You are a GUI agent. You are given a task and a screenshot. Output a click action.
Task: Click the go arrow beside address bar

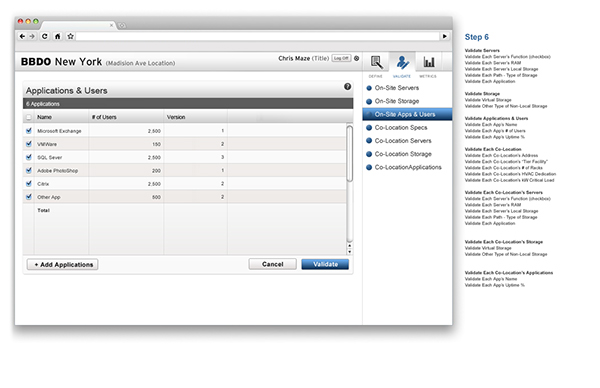pos(445,36)
